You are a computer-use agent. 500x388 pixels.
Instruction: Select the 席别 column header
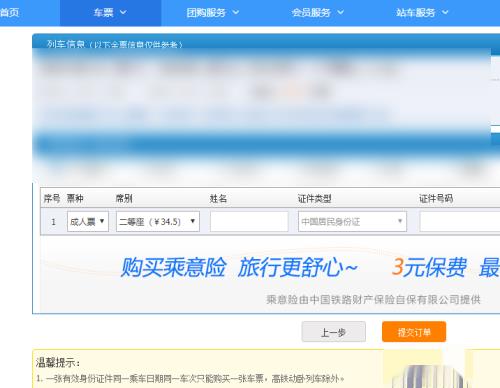124,199
